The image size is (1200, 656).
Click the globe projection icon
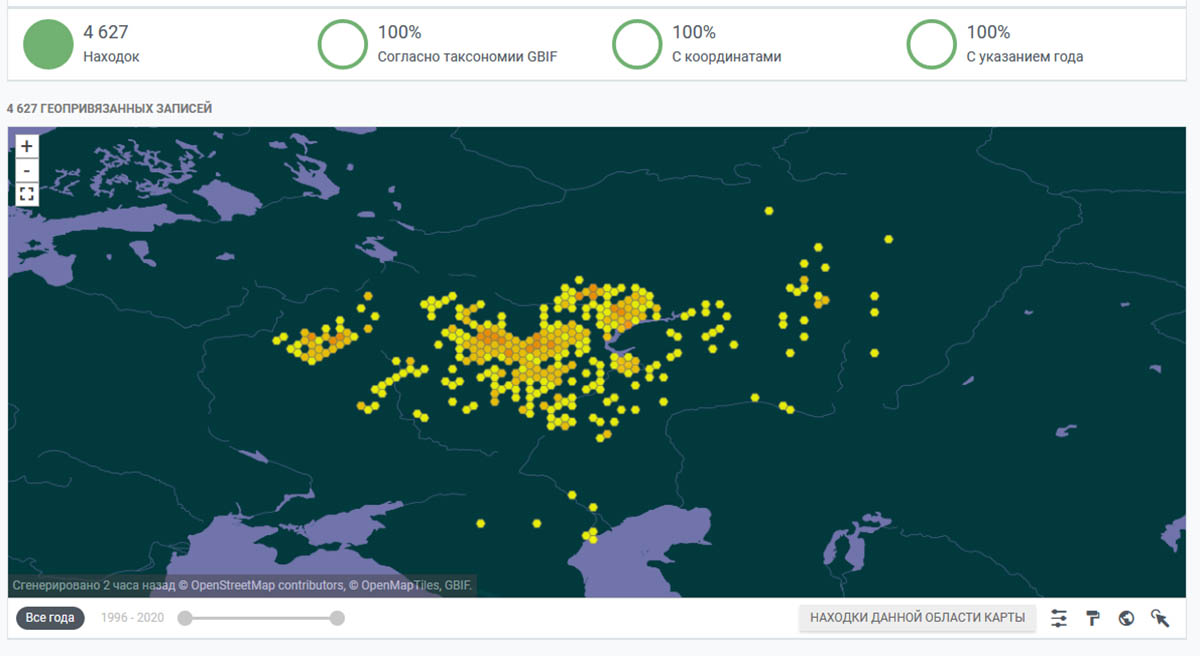pyautogui.click(x=1126, y=618)
